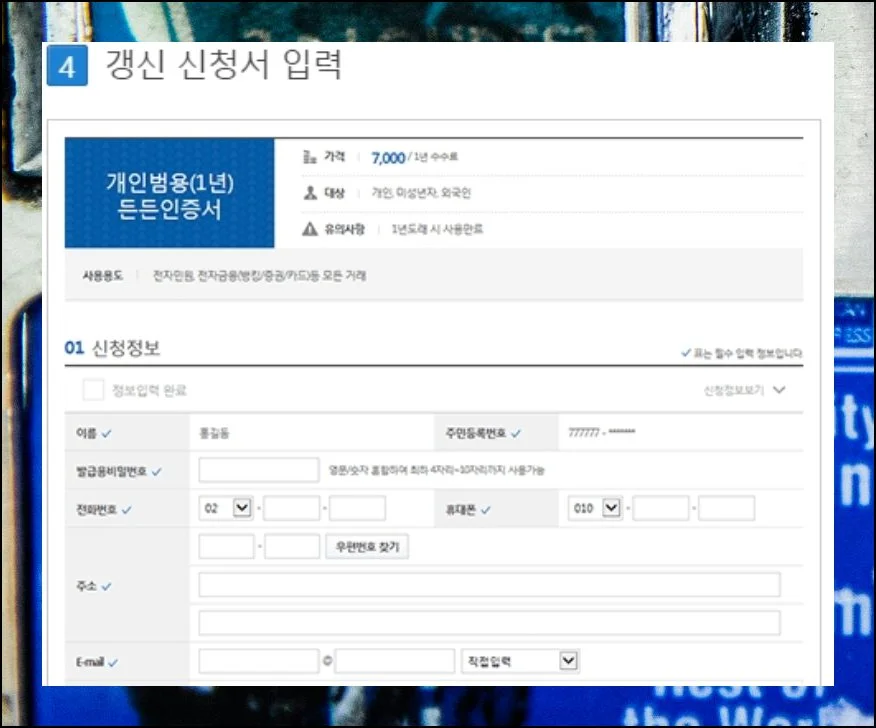The width and height of the screenshot is (876, 728).
Task: Click the 우편번호 찾기 button
Action: 368,547
